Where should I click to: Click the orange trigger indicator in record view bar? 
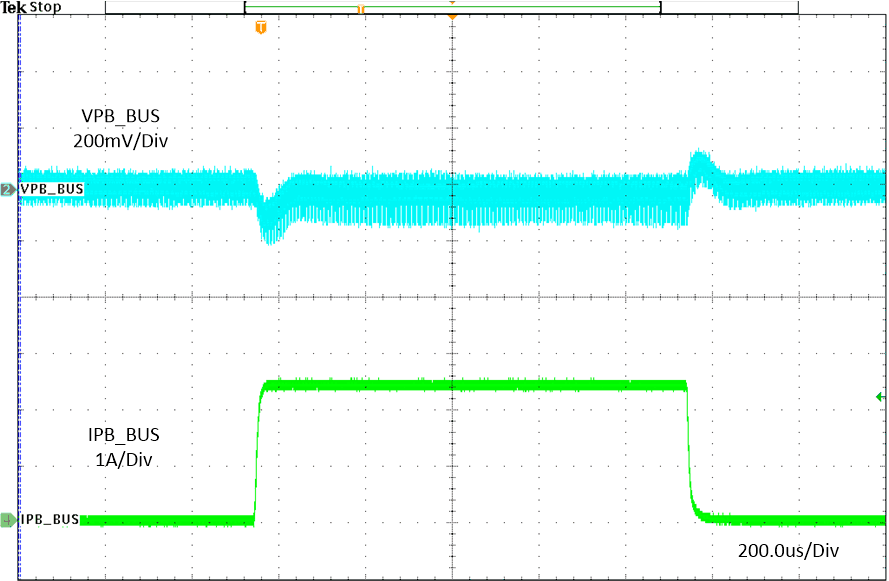pyautogui.click(x=360, y=7)
